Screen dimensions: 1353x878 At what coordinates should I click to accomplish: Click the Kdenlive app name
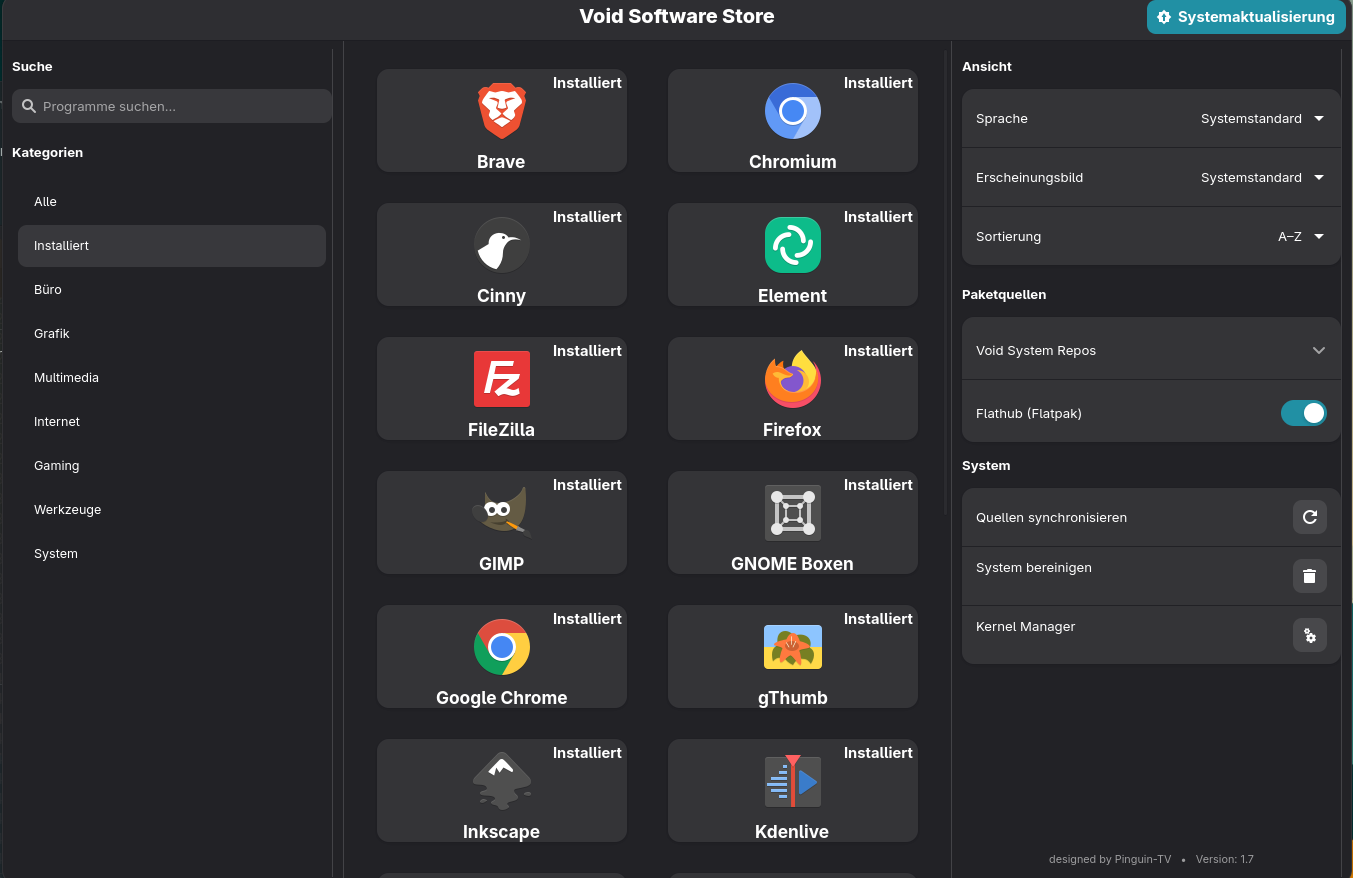(x=792, y=832)
